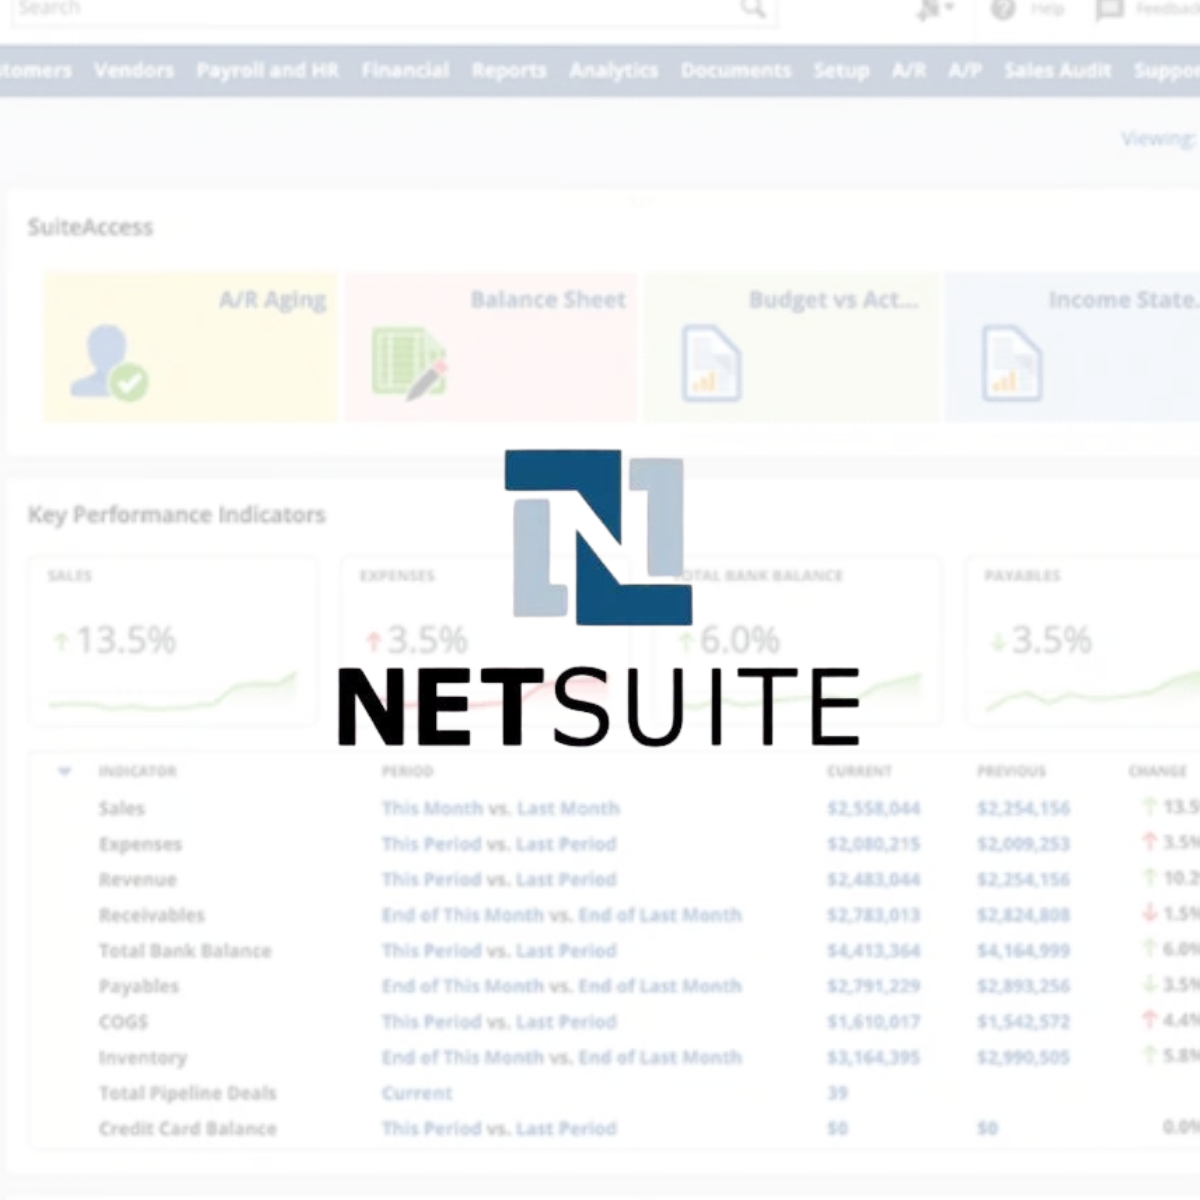Open the A/P menu
This screenshot has width=1200, height=1200.
pos(965,70)
